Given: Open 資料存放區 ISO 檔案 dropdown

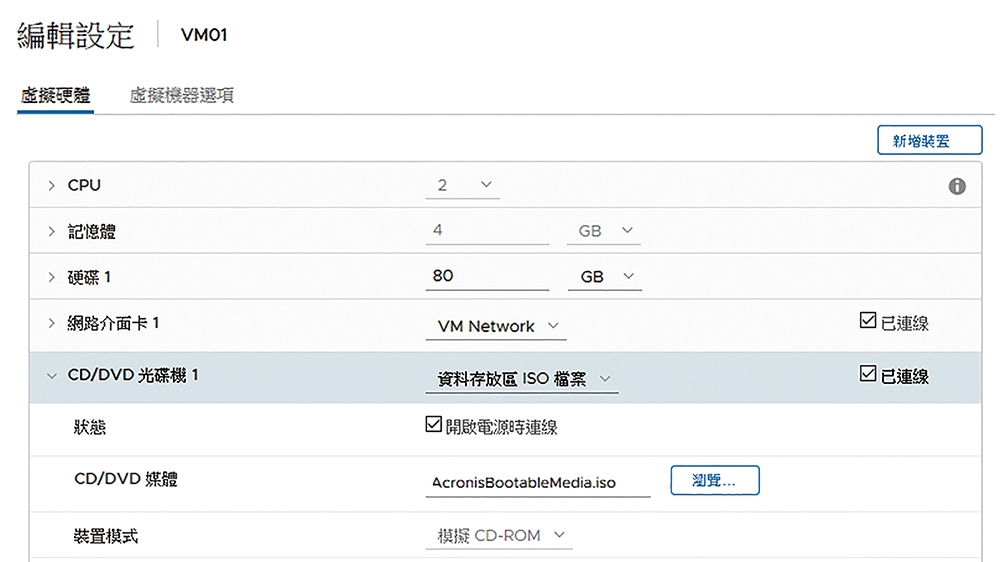Looking at the screenshot, I should (522, 380).
